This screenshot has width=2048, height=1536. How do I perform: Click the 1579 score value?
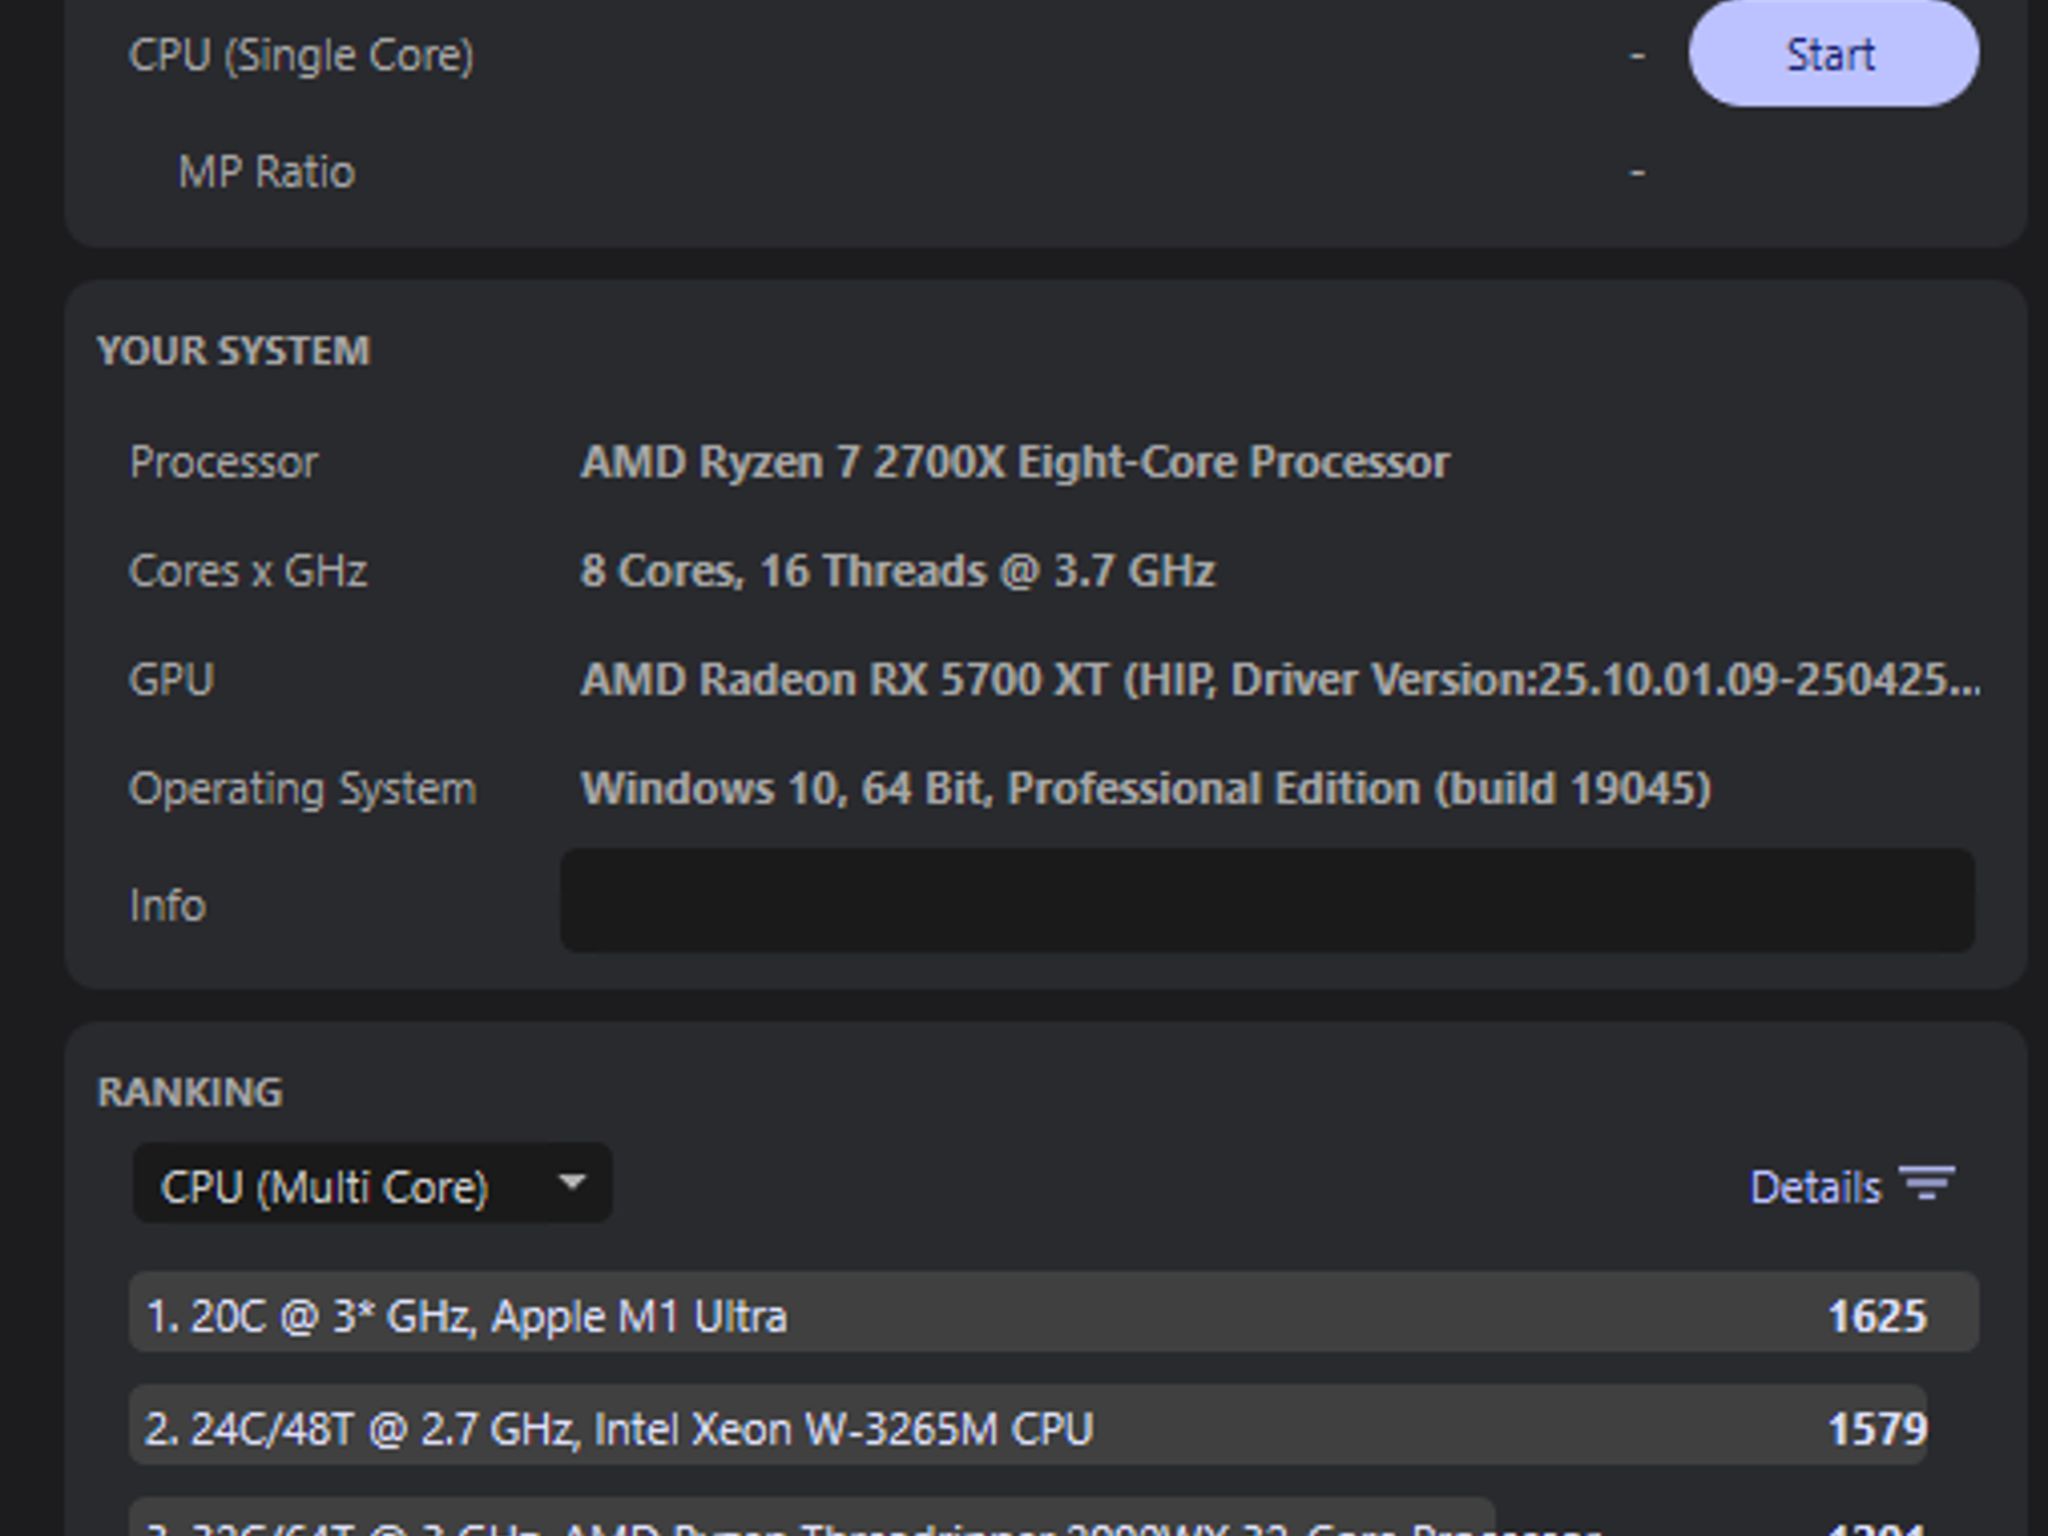click(x=1877, y=1429)
